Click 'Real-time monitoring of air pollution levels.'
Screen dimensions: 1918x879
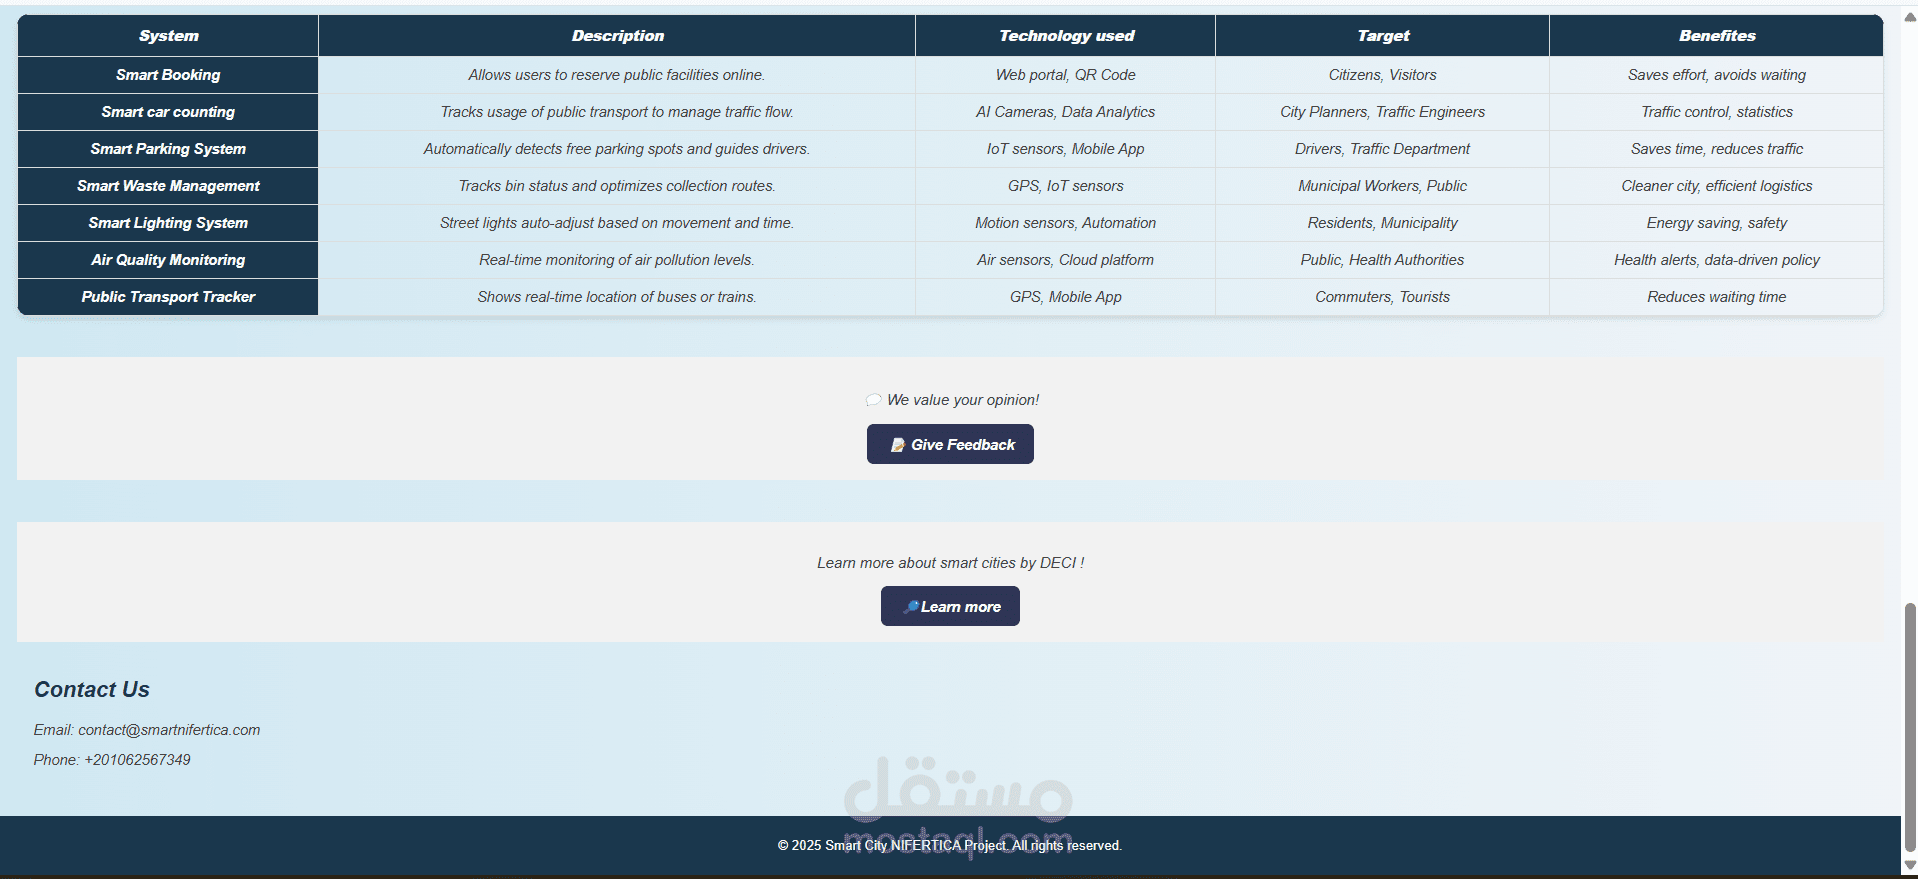coord(617,260)
